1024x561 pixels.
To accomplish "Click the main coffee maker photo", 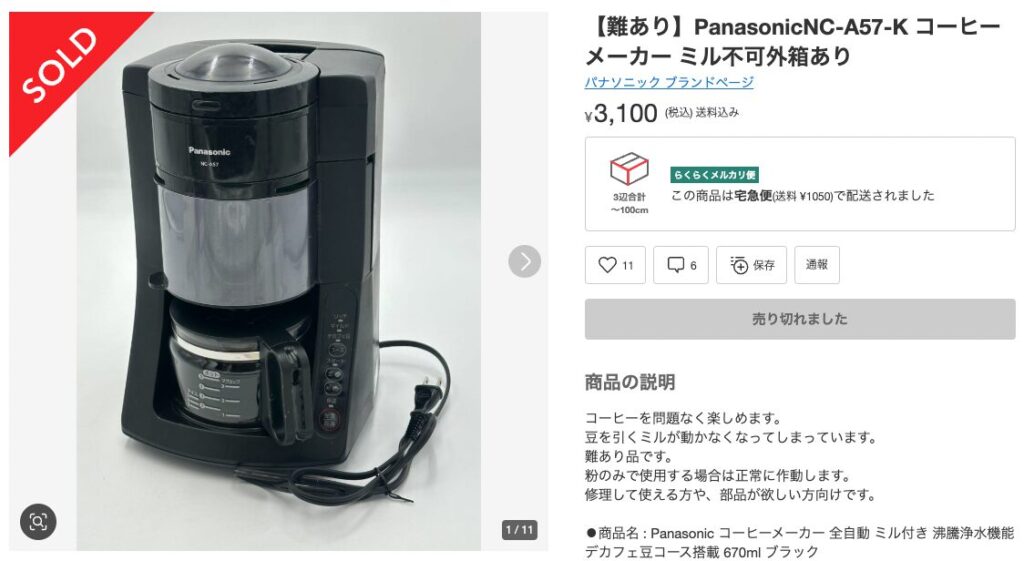I will click(279, 281).
